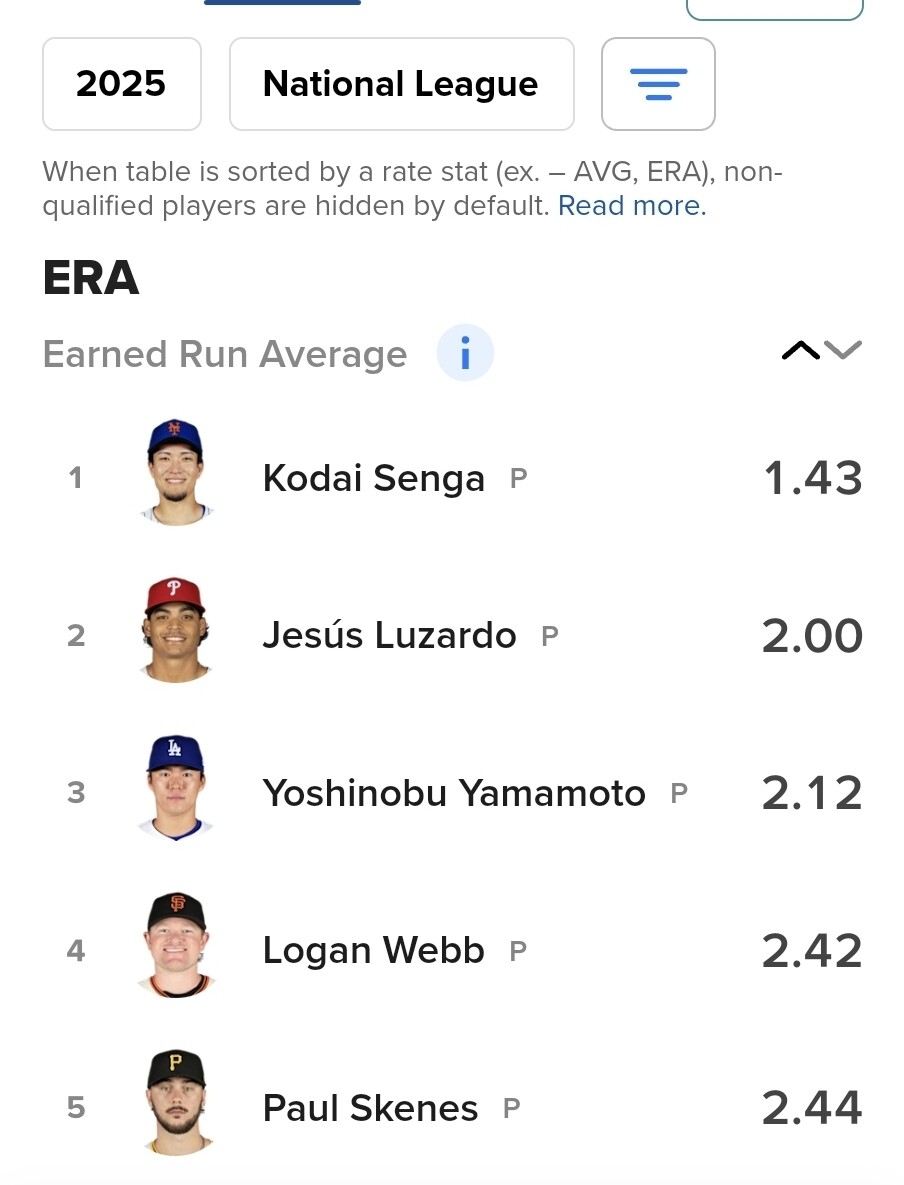
Task: Sort ERA descending with down arrow
Action: (843, 350)
